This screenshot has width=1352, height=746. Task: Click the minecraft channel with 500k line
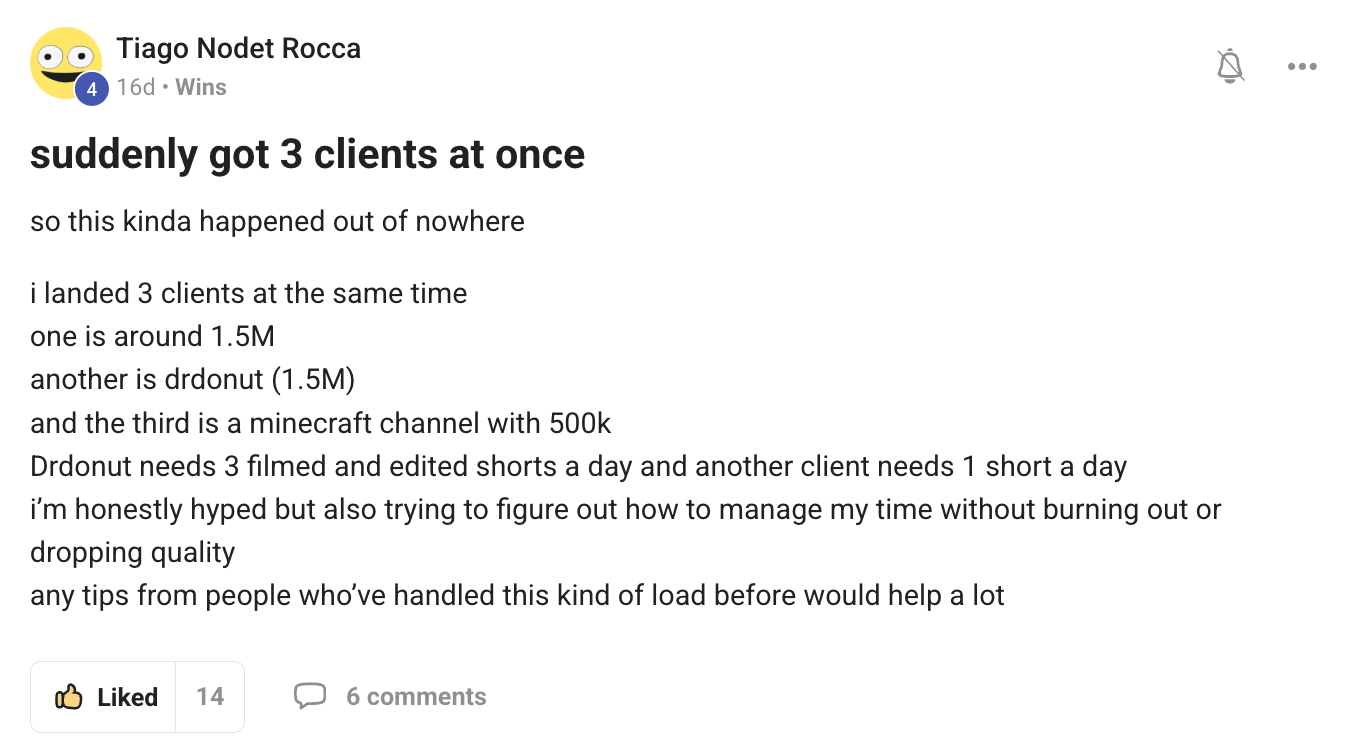pyautogui.click(x=320, y=423)
